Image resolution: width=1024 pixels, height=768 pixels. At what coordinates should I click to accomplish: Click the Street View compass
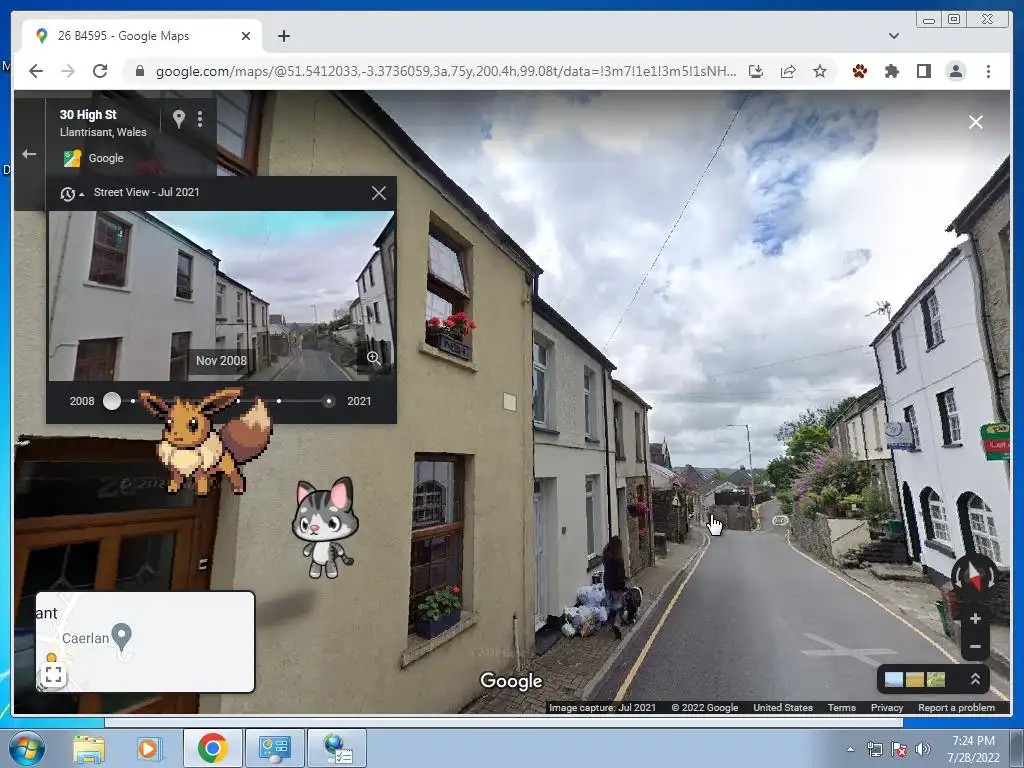974,577
